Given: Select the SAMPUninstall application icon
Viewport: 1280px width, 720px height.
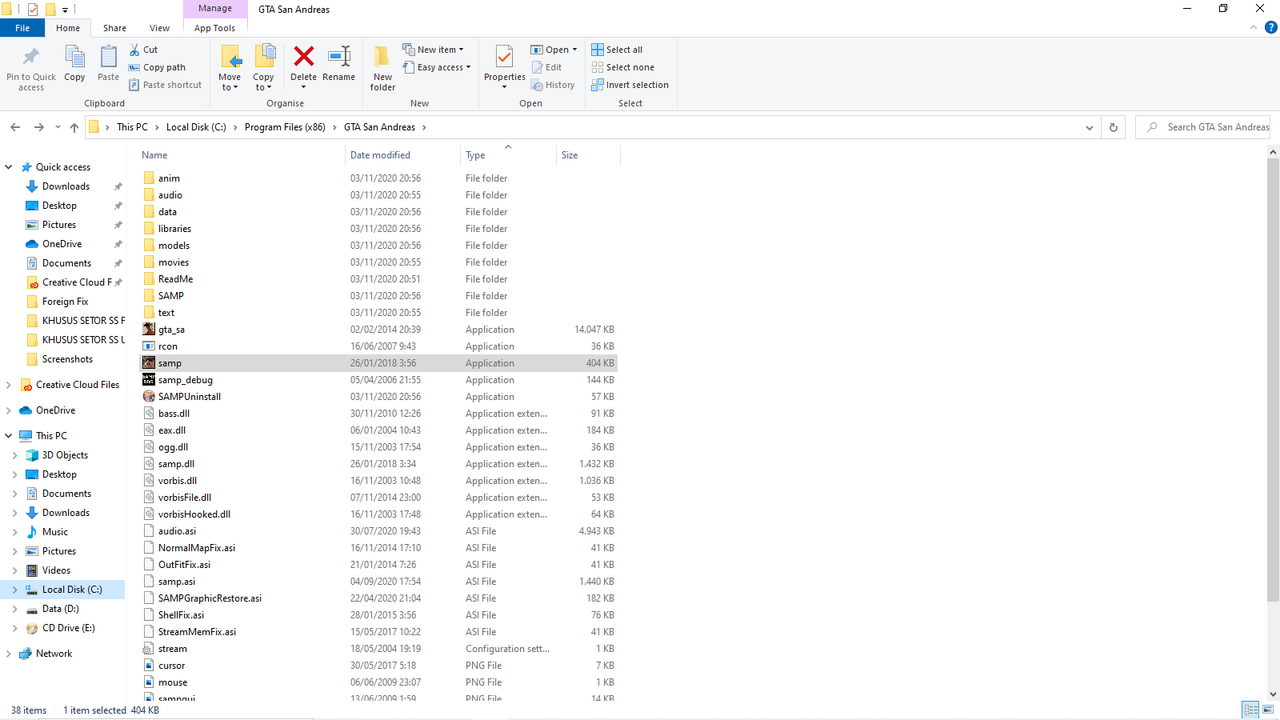Looking at the screenshot, I should point(148,396).
